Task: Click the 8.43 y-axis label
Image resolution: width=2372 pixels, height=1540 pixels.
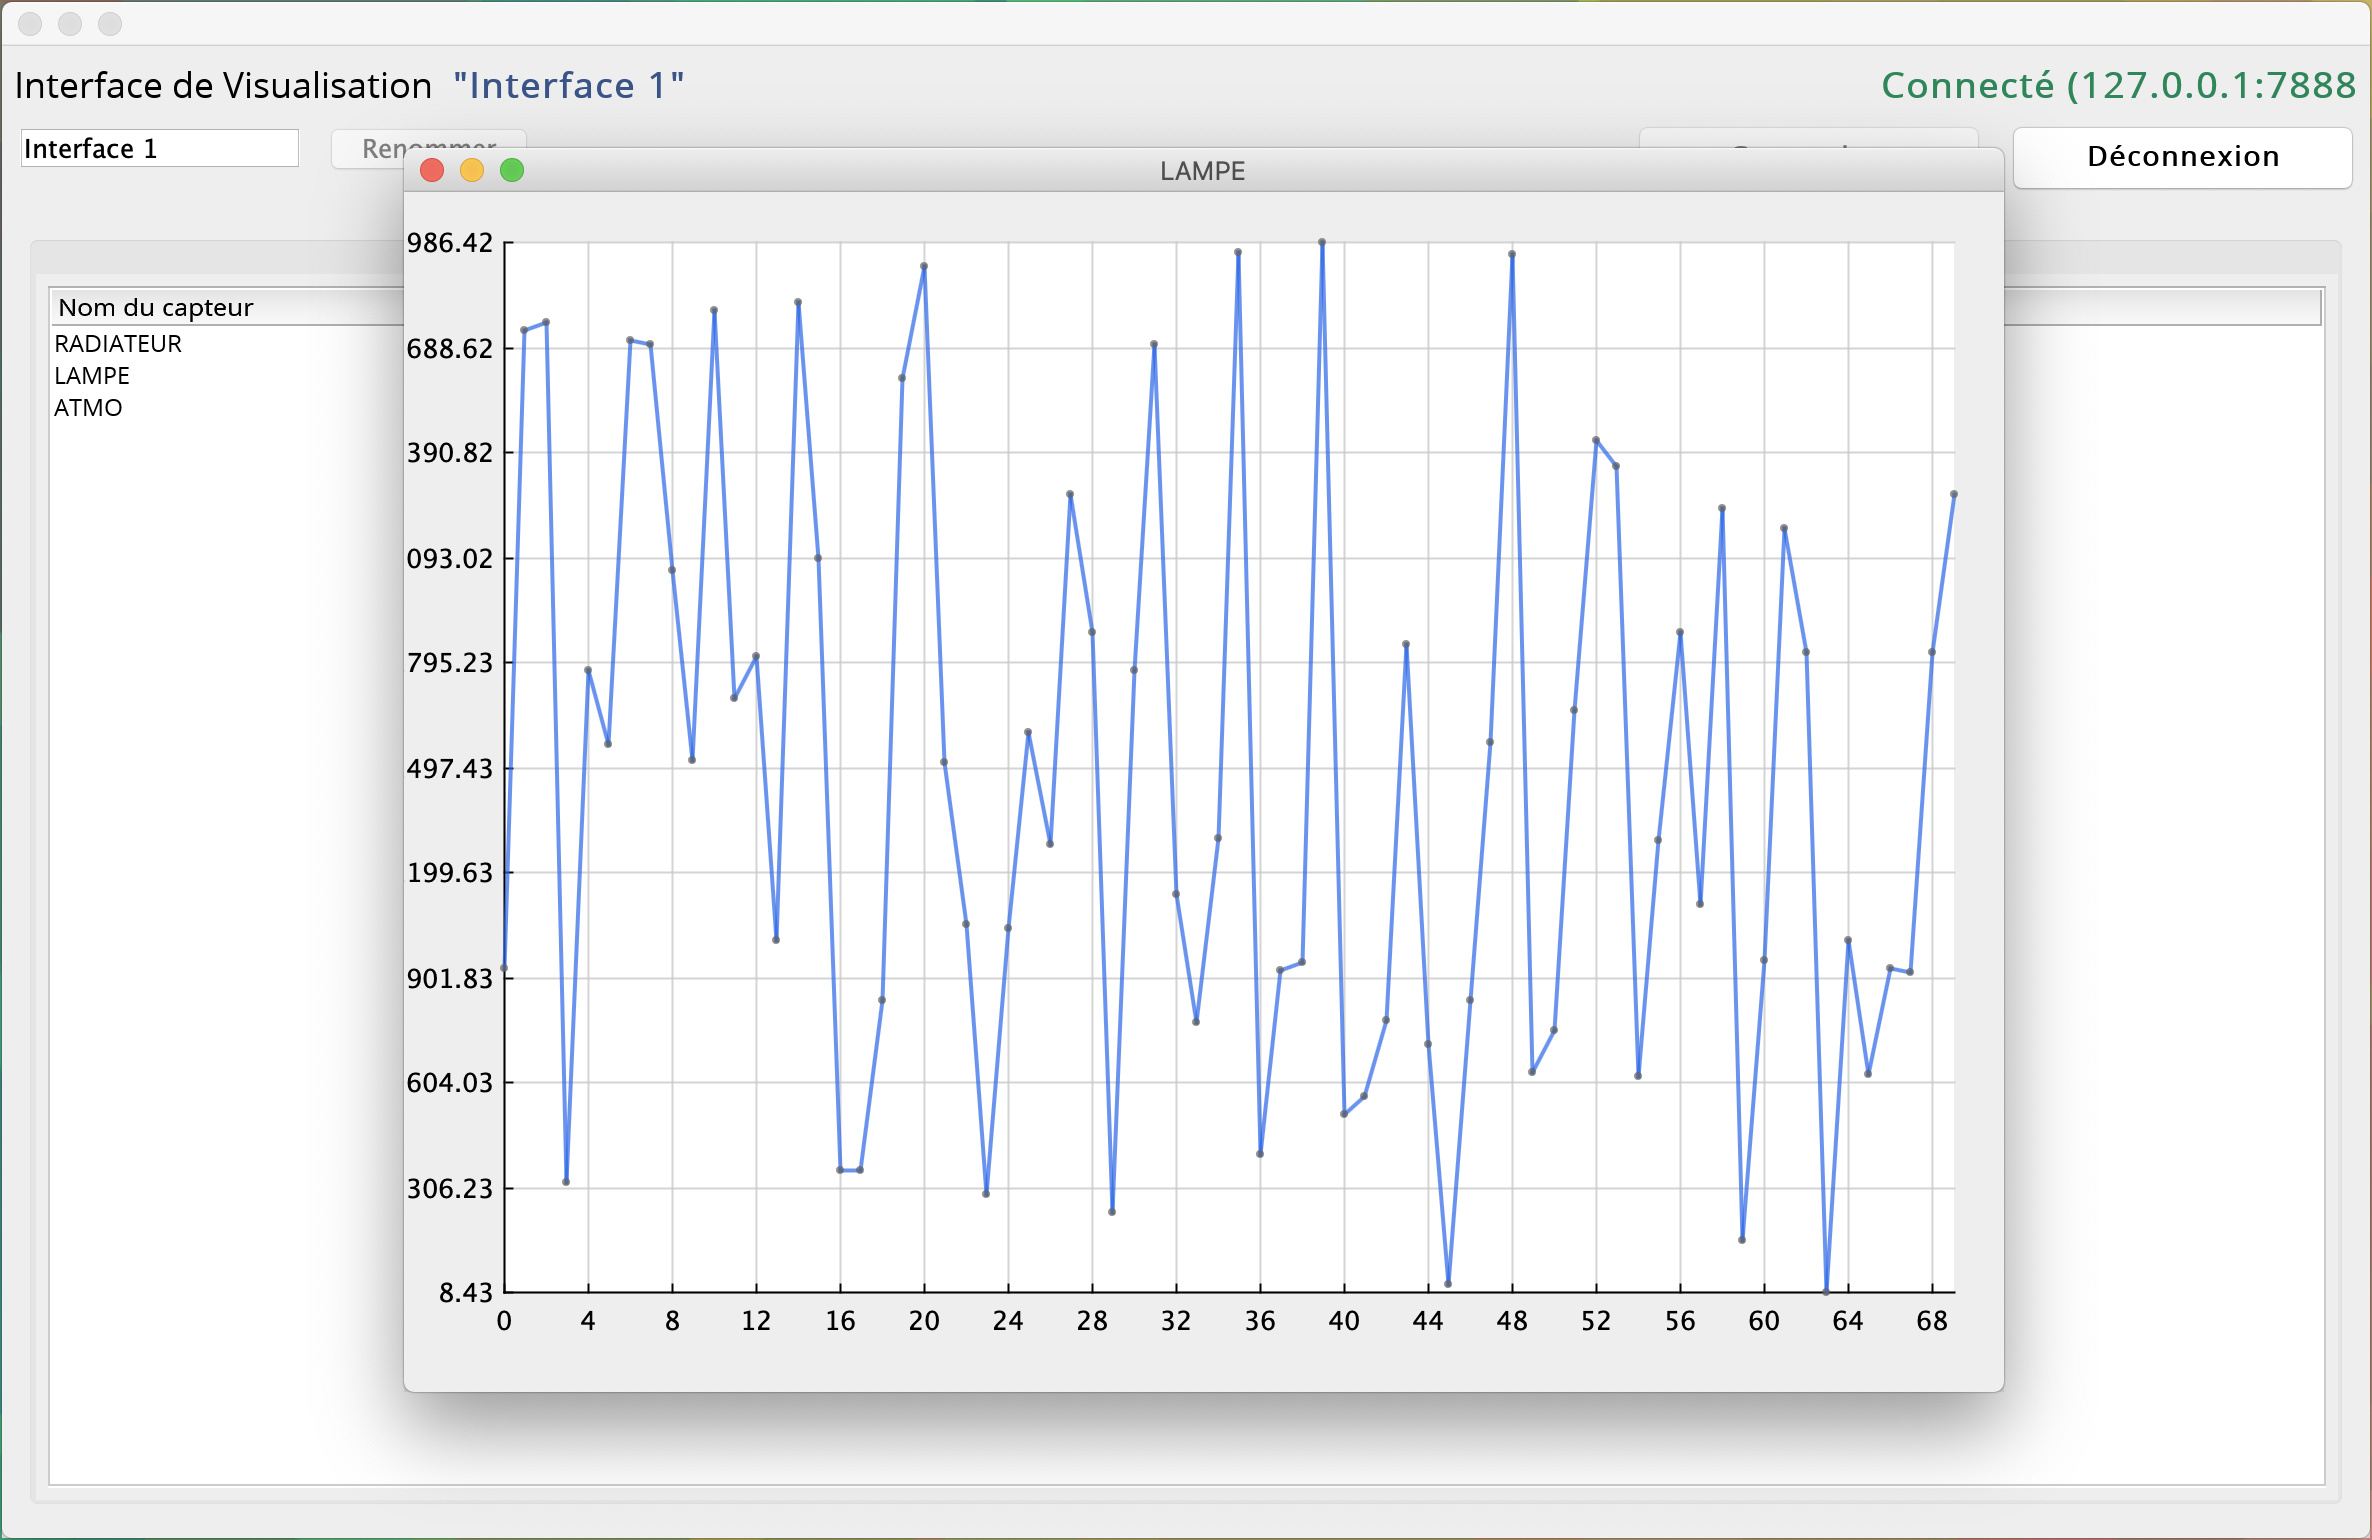Action: 466,1293
